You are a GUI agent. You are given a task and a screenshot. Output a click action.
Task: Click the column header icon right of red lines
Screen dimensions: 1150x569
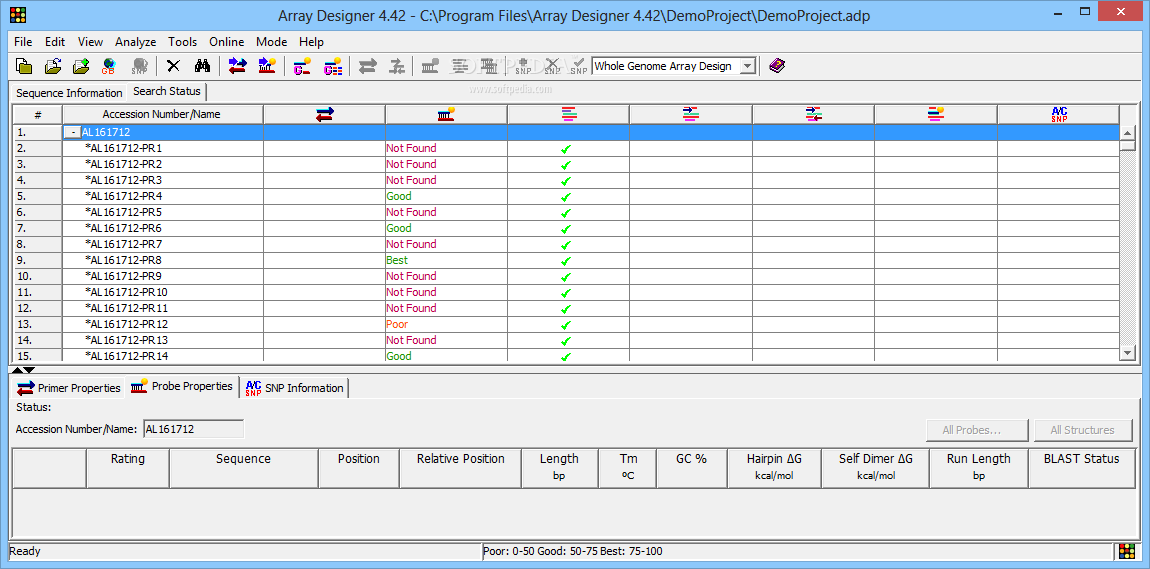coord(691,114)
